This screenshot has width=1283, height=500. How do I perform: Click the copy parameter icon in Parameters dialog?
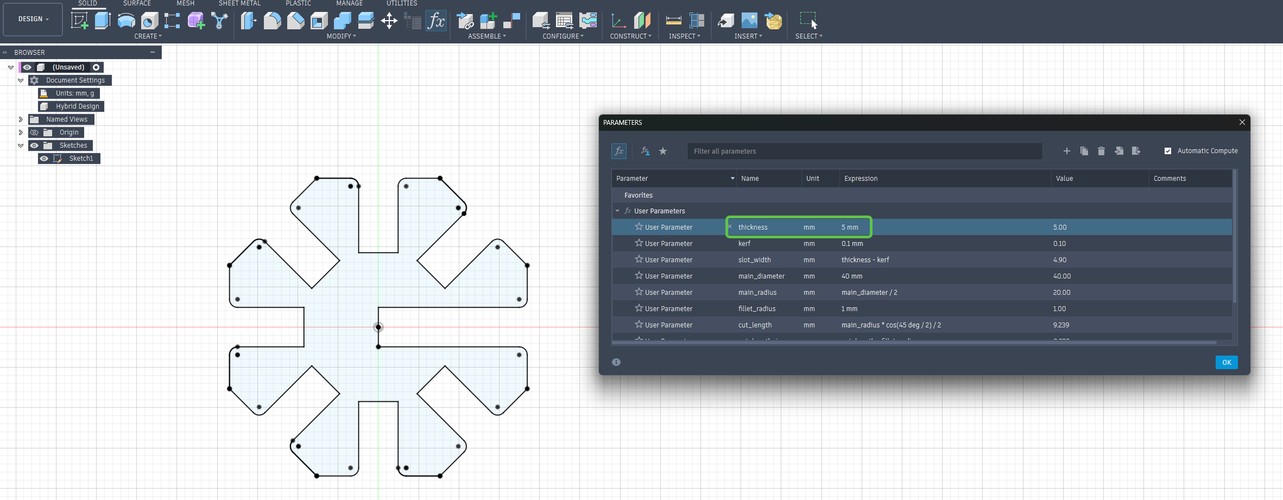click(1084, 151)
